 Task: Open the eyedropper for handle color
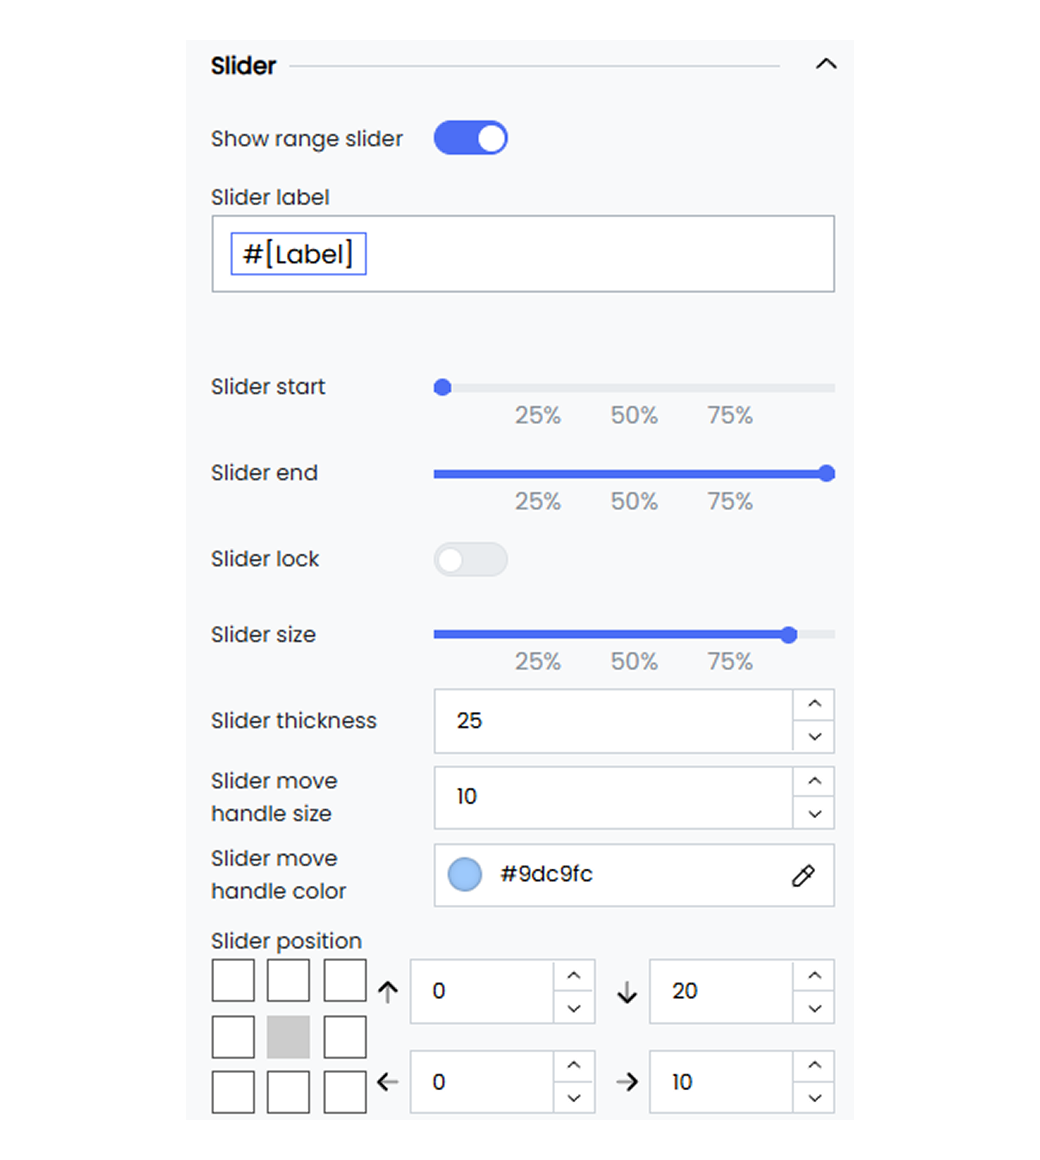click(803, 876)
